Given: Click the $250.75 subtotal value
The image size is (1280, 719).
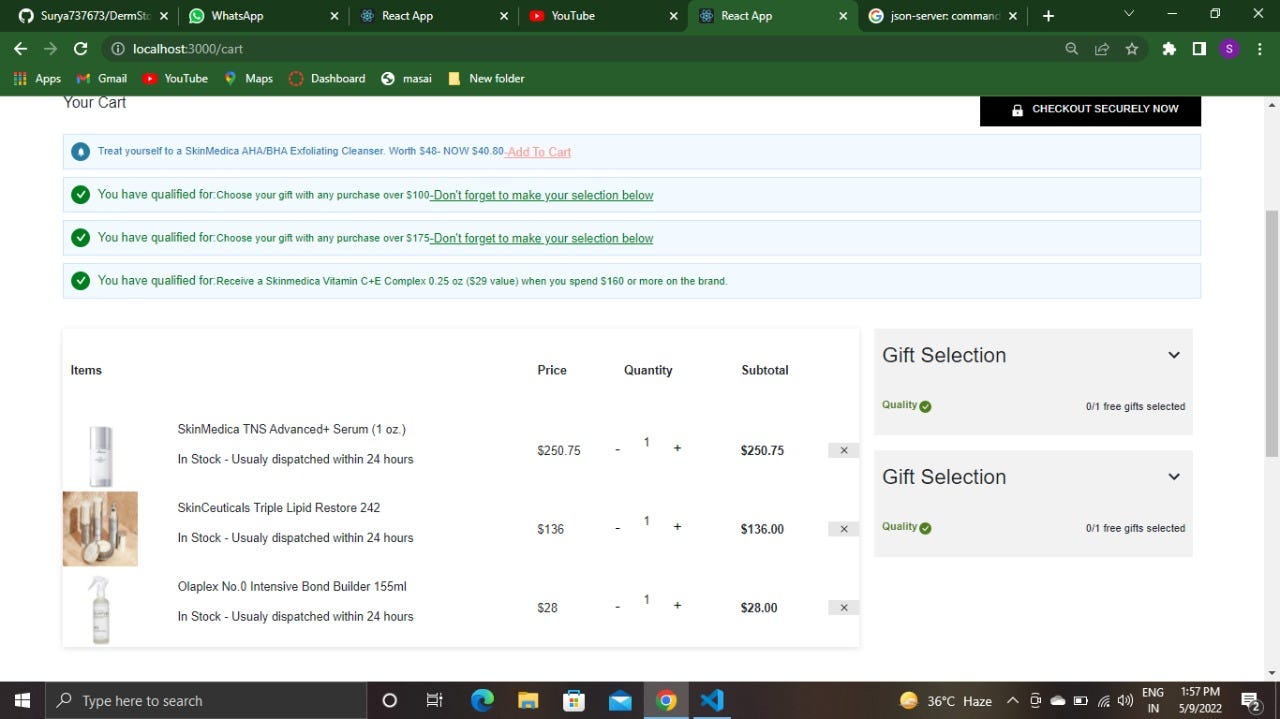Looking at the screenshot, I should tap(762, 451).
